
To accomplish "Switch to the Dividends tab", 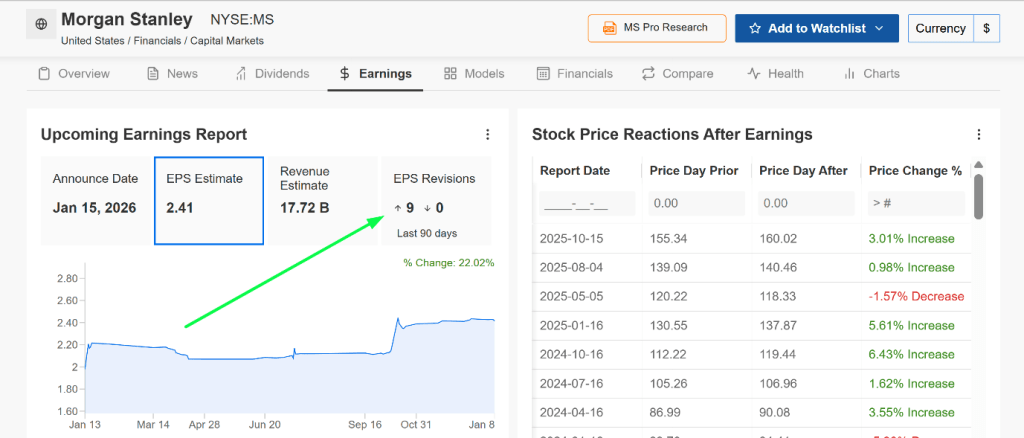I will (272, 74).
